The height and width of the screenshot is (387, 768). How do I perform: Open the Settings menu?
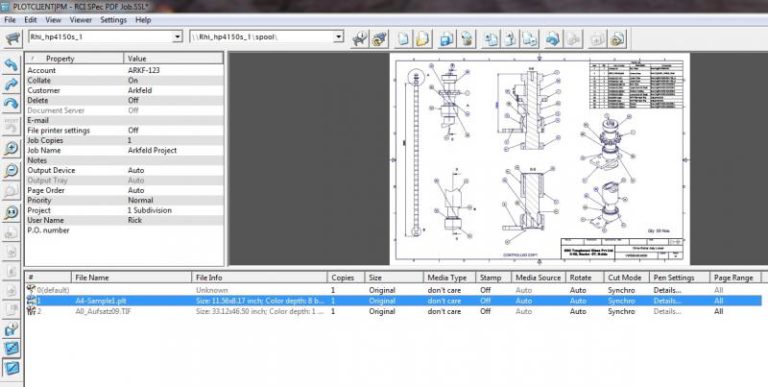coord(113,20)
